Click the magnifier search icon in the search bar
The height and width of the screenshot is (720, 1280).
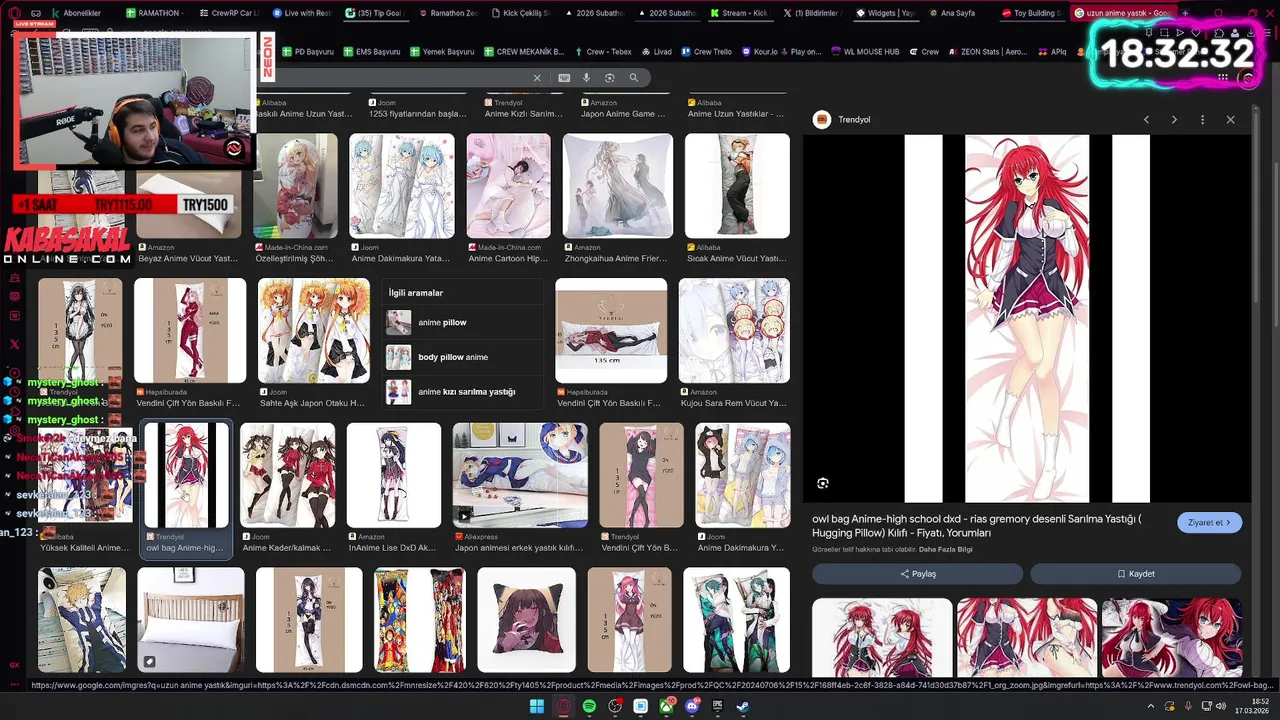click(x=634, y=78)
